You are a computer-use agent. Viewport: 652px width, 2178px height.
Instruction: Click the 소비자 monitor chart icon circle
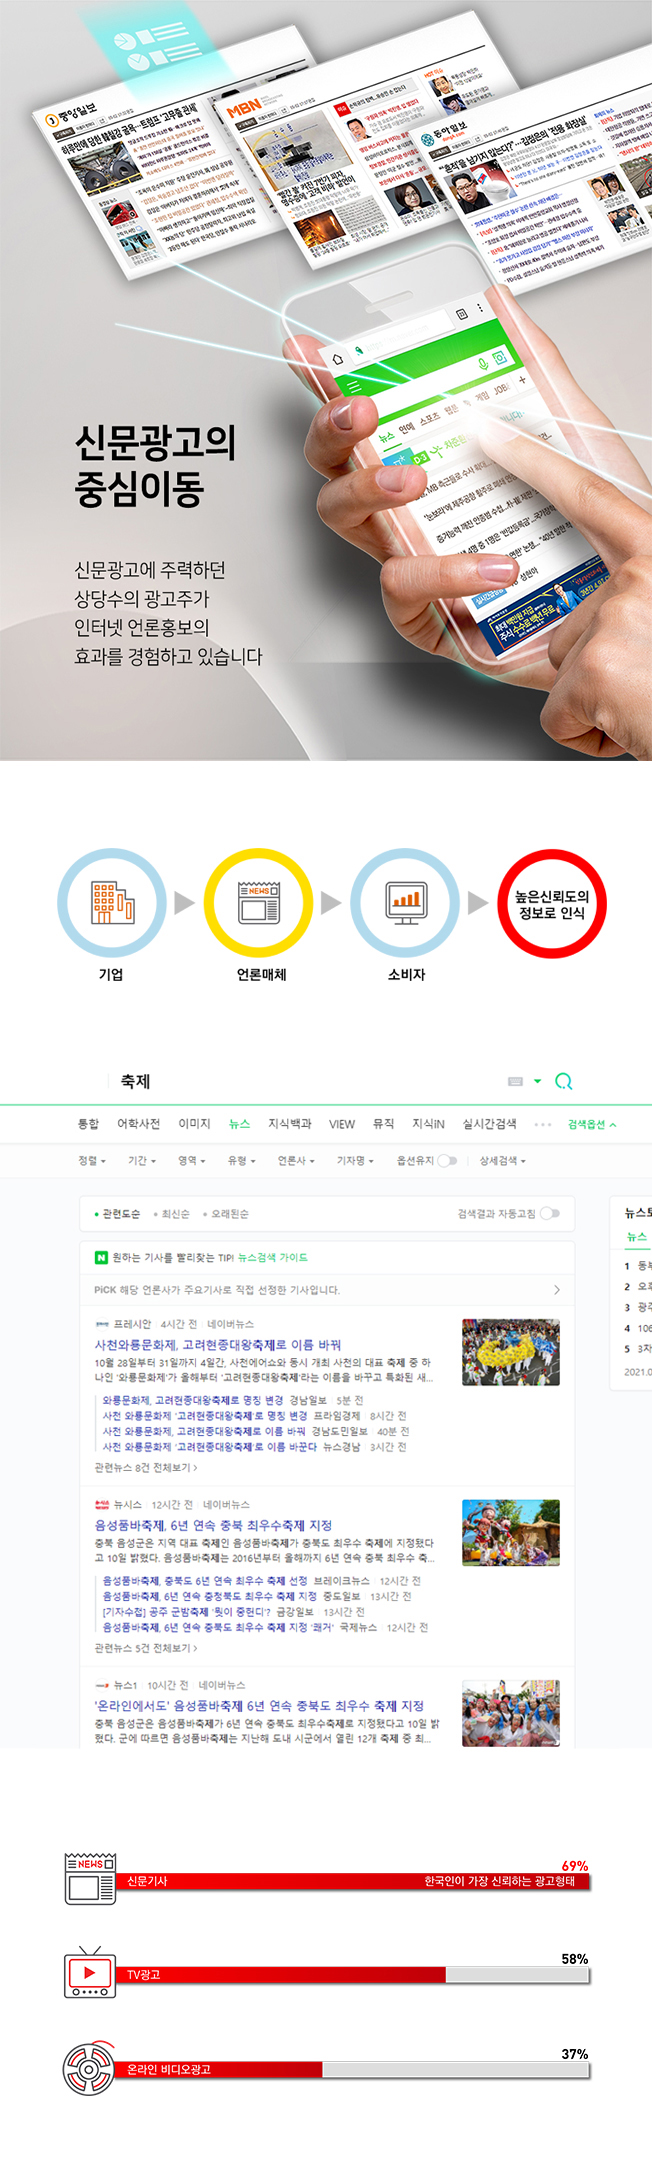[405, 903]
